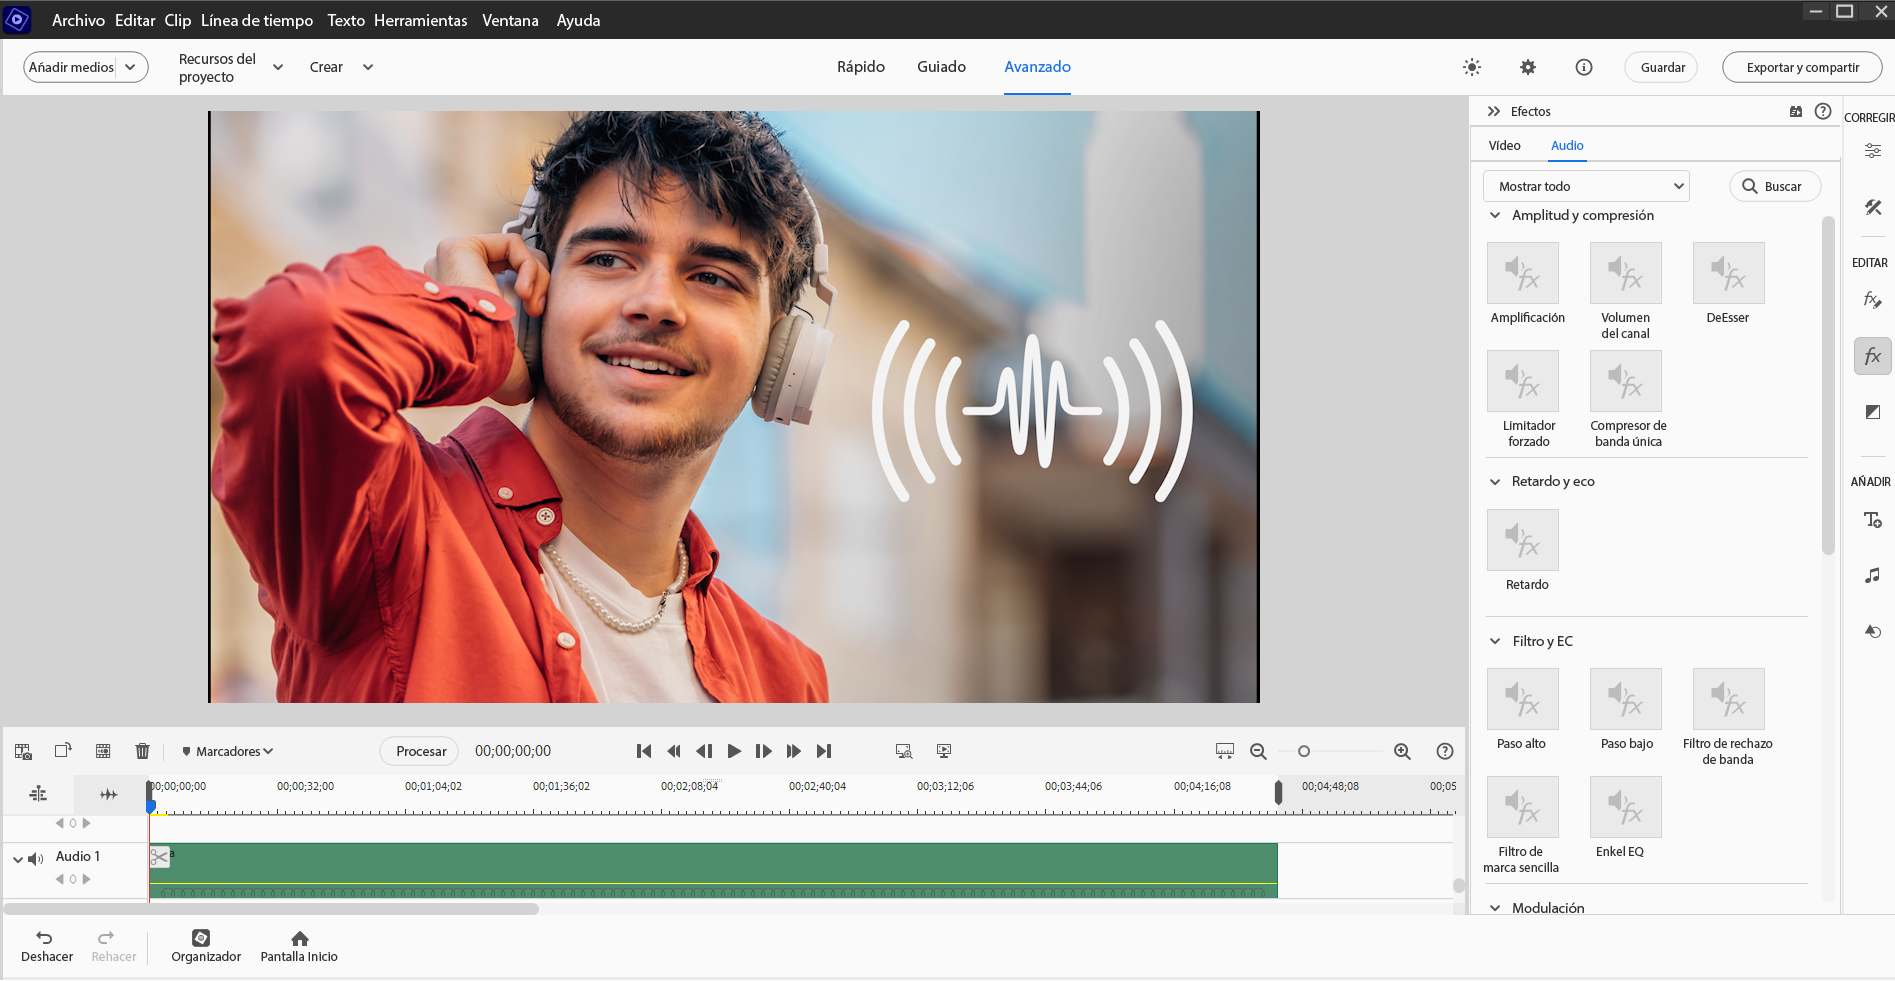Play the video with the play button
The height and width of the screenshot is (981, 1895).
pyautogui.click(x=734, y=750)
